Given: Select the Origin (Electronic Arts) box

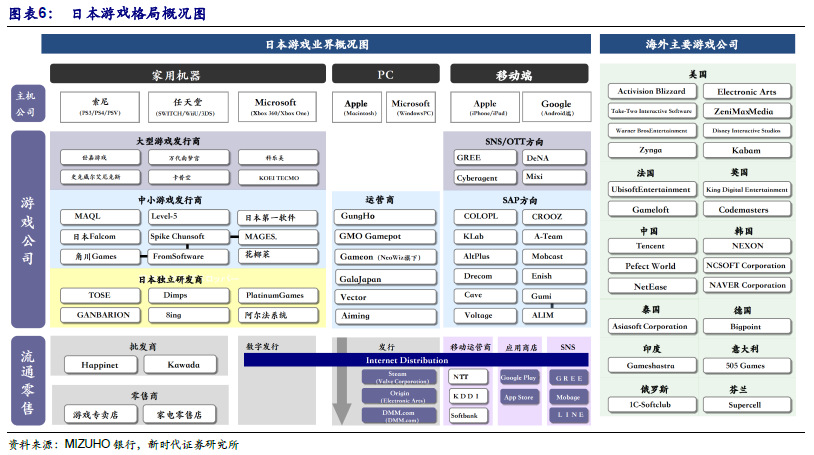Looking at the screenshot, I should tap(399, 396).
